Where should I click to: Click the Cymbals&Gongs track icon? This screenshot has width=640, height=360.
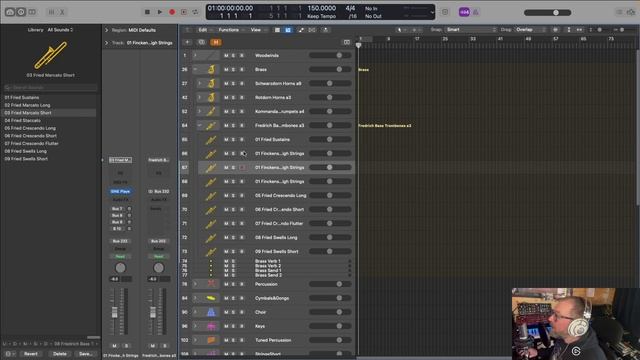pos(211,298)
